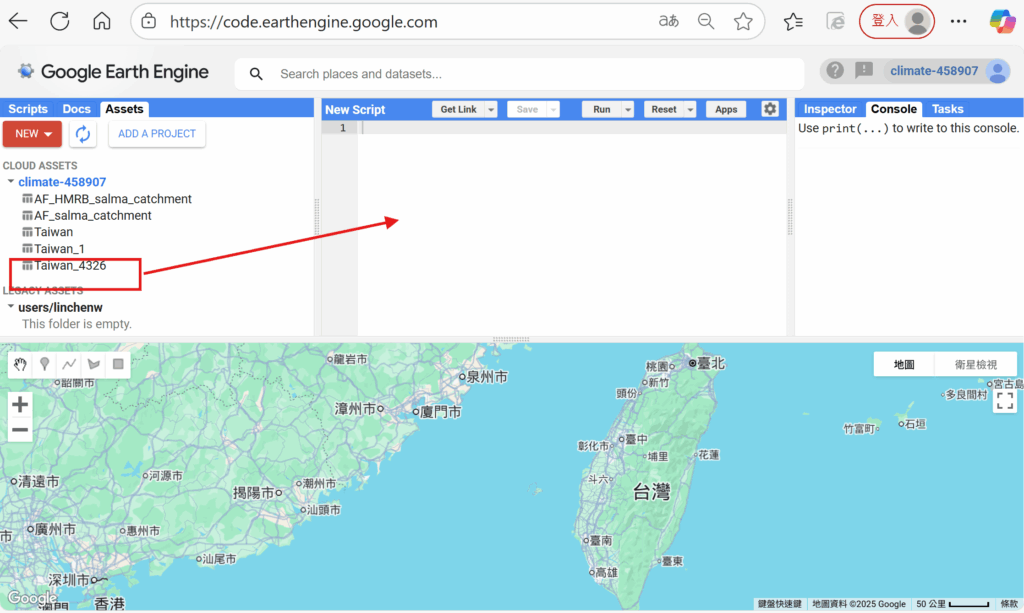The image size is (1024, 613).
Task: Open the climate-458907 project link
Action: (x=62, y=182)
